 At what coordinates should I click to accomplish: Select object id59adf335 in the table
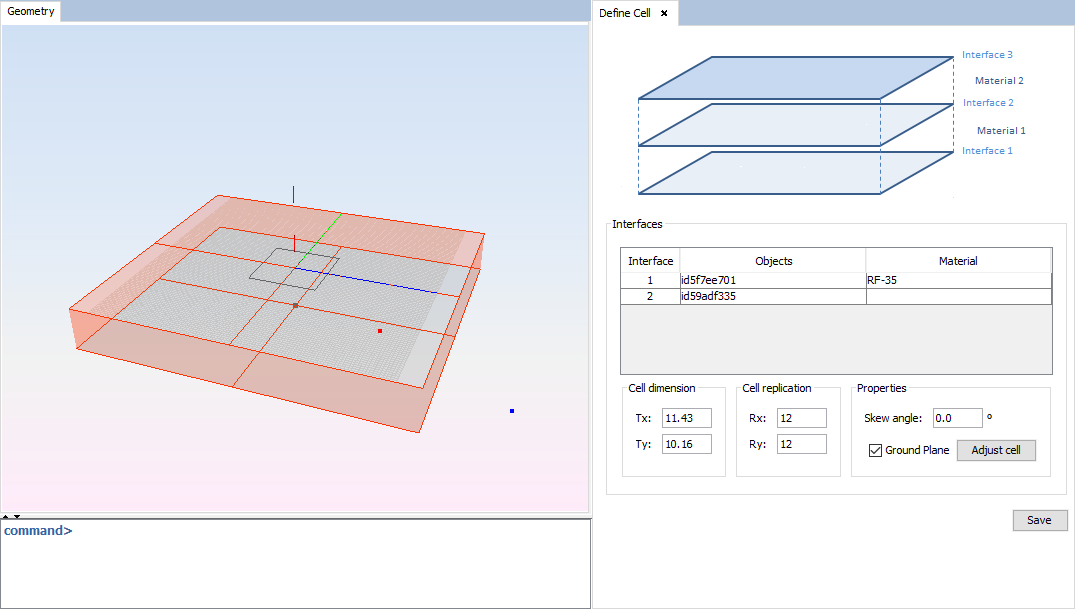pyautogui.click(x=772, y=296)
